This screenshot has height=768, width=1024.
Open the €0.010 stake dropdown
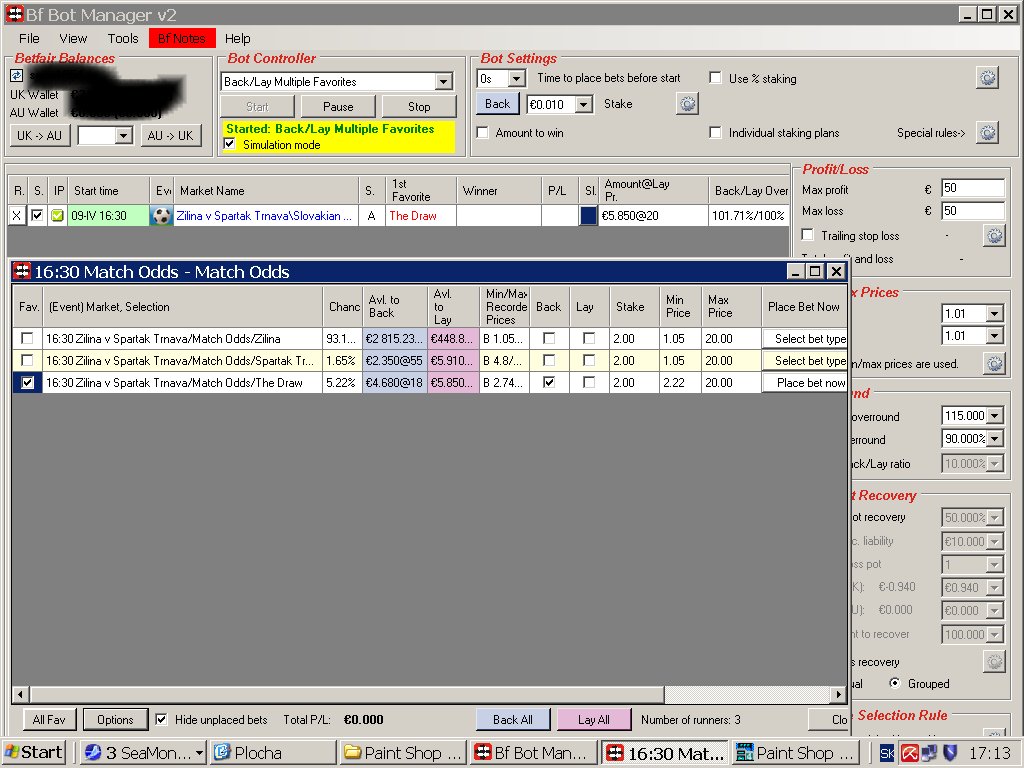pos(584,104)
